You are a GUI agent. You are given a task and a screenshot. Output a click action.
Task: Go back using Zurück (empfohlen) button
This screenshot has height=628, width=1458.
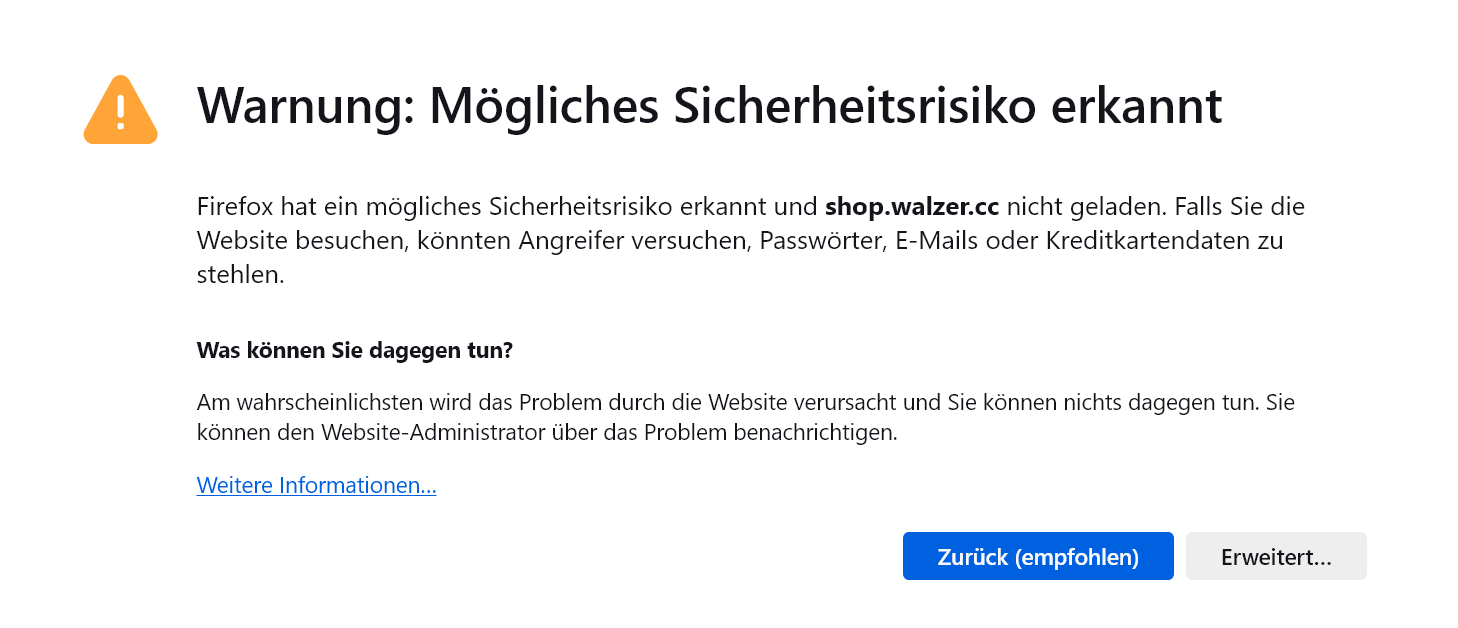(1038, 556)
